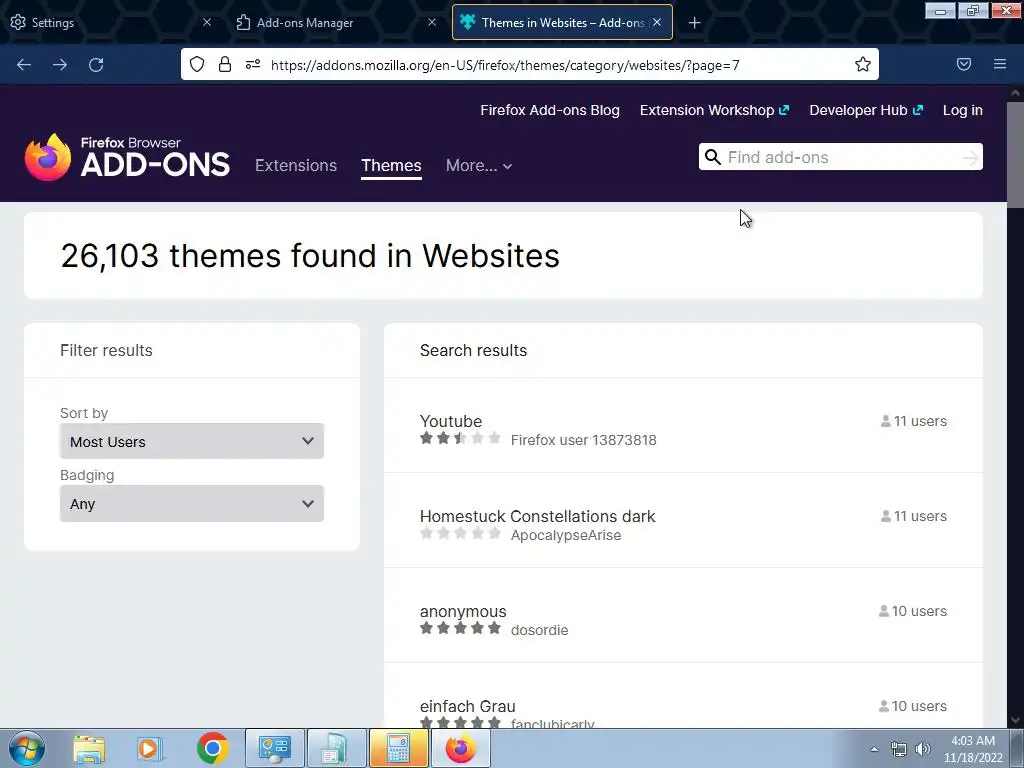Click the volume speaker tray icon
This screenshot has height=768, width=1024.
click(923, 749)
